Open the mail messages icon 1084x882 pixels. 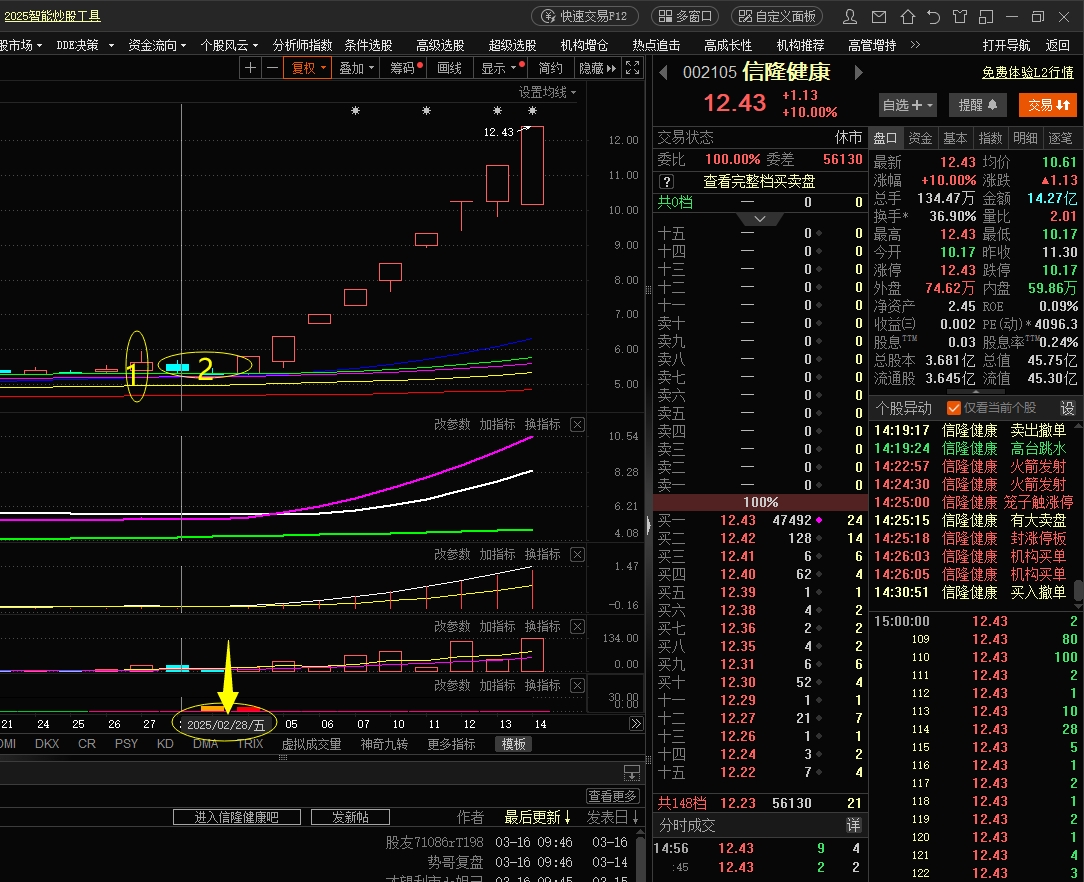tap(879, 17)
